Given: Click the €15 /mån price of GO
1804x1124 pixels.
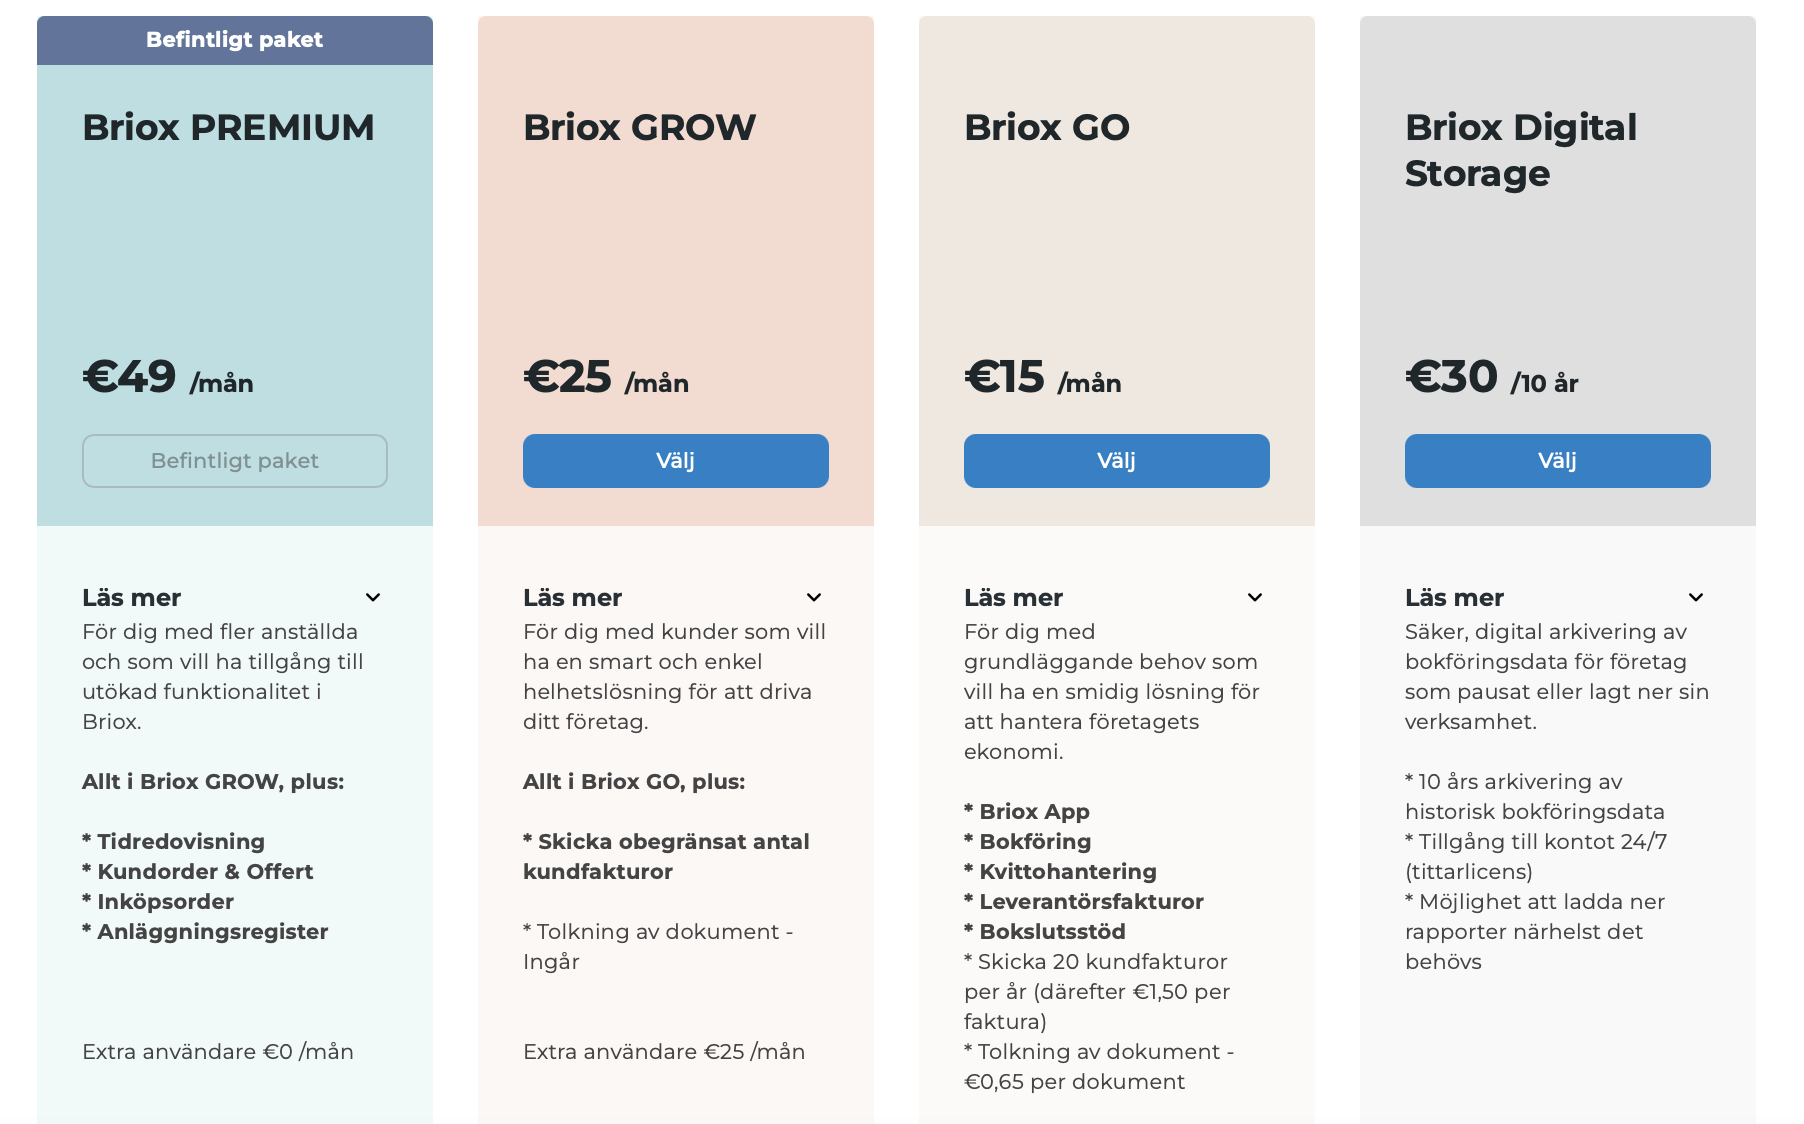Looking at the screenshot, I should 1042,378.
